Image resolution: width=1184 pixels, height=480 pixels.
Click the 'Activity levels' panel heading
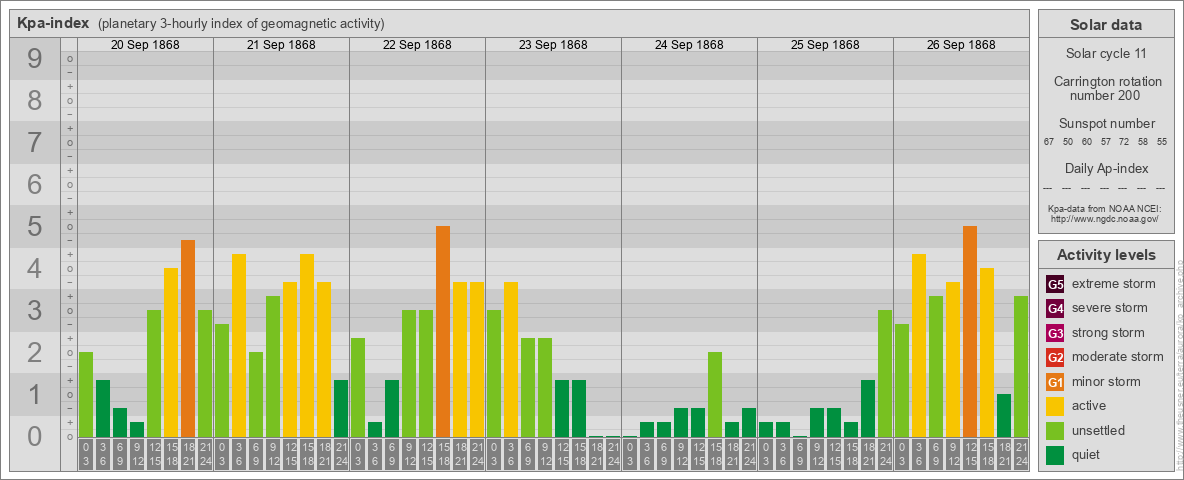1105,255
